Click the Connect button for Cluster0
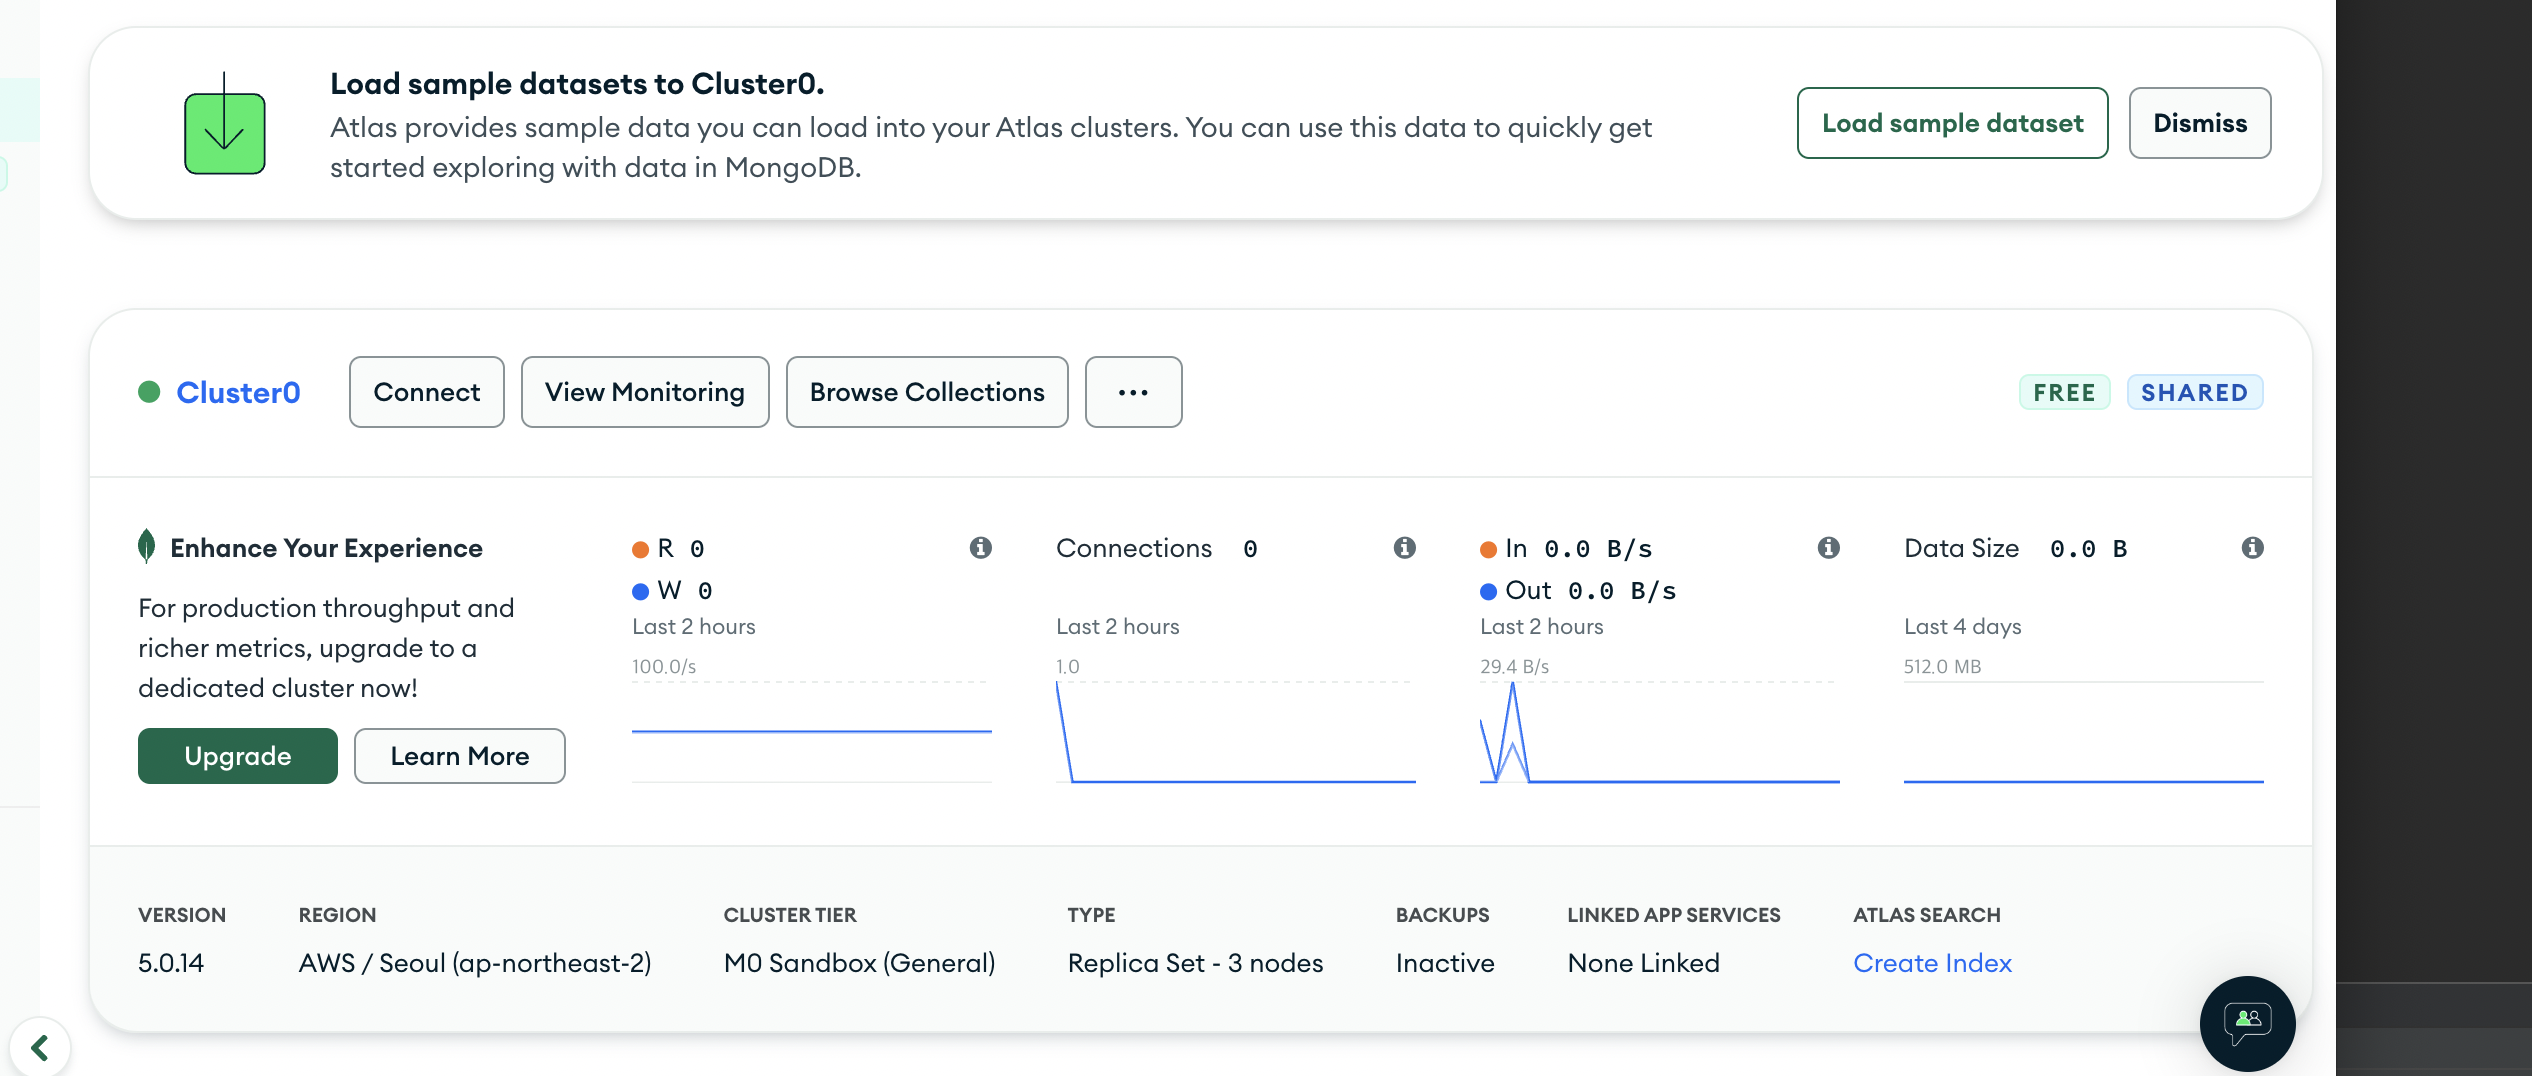Image resolution: width=2532 pixels, height=1076 pixels. tap(427, 392)
